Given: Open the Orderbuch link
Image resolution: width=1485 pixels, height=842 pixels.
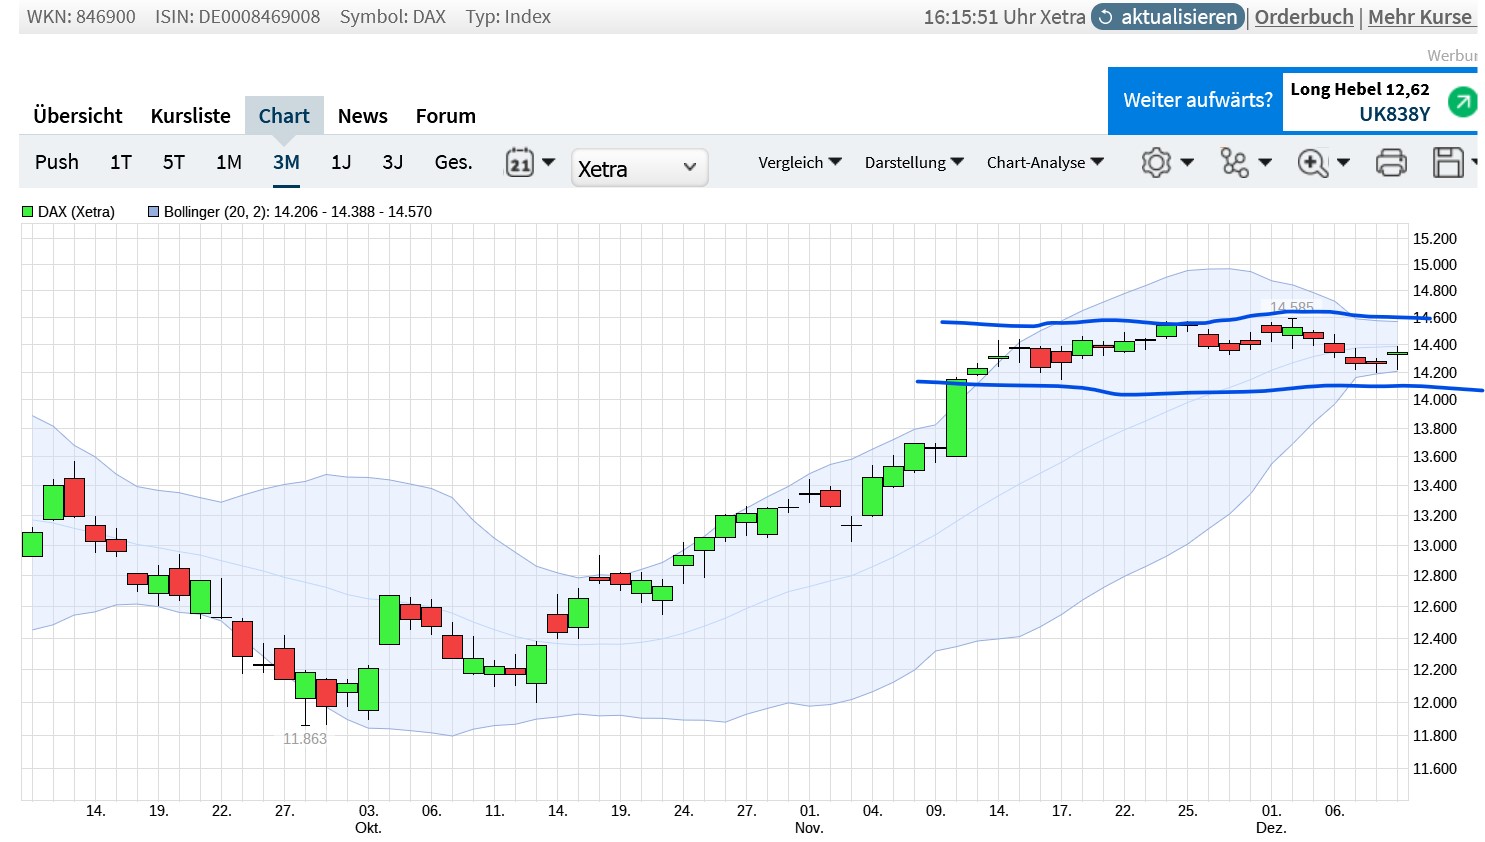Looking at the screenshot, I should (1304, 17).
